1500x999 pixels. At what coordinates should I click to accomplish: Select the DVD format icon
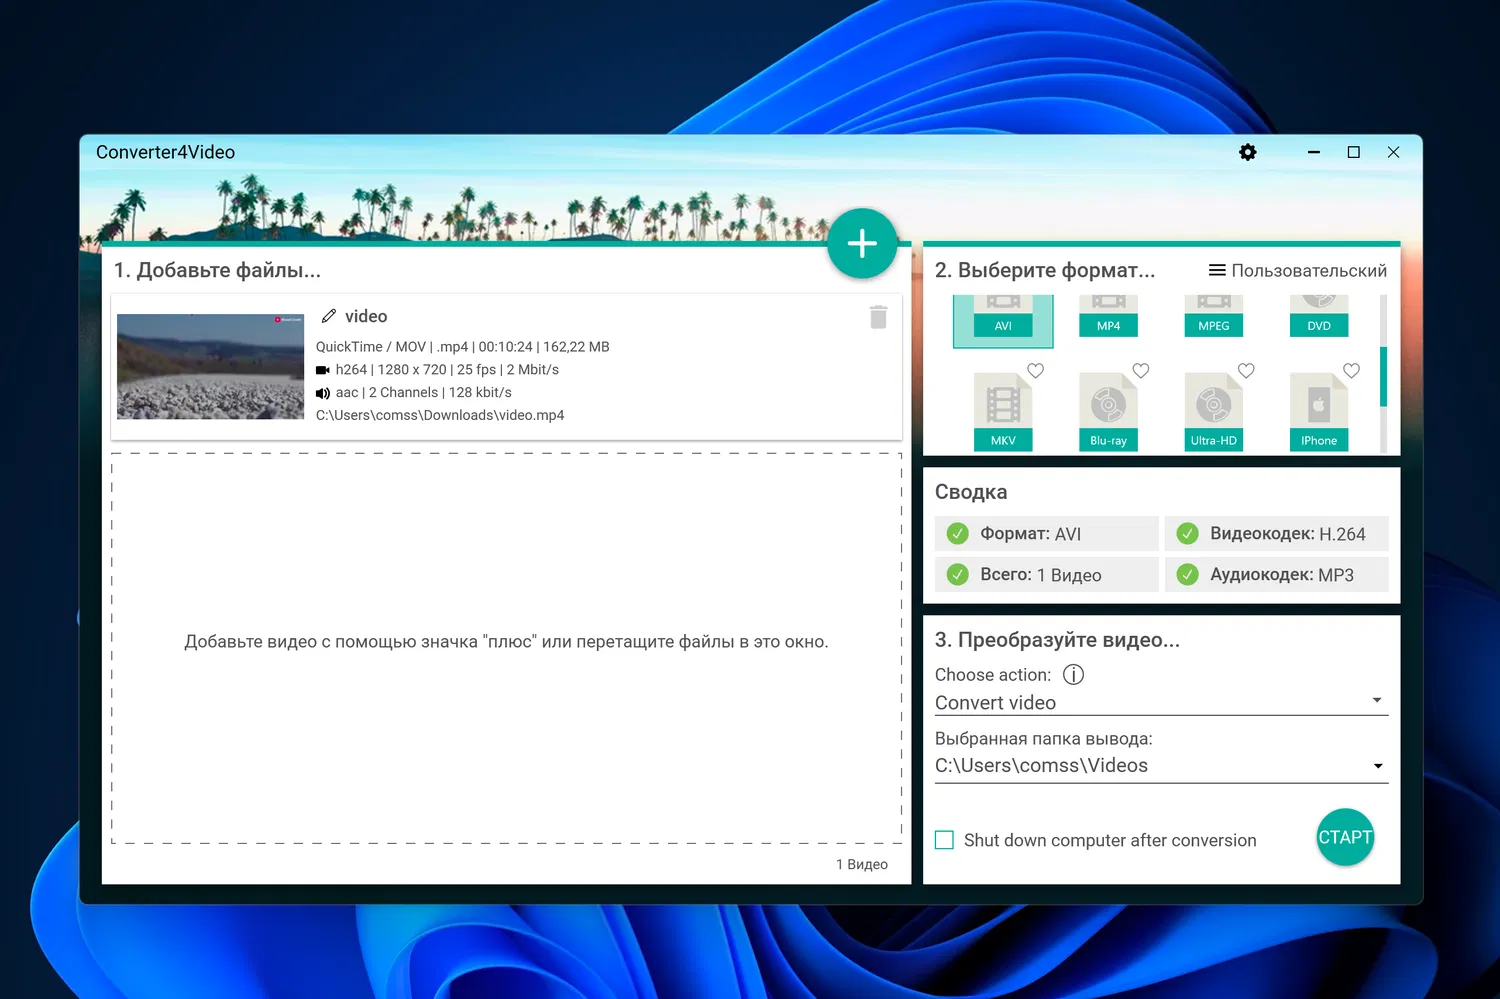pyautogui.click(x=1318, y=318)
